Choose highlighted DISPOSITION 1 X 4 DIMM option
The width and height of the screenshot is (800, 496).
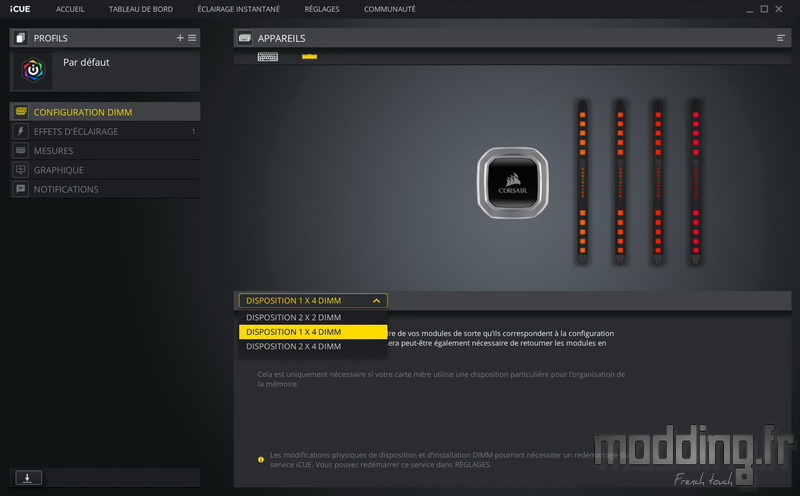pos(313,332)
